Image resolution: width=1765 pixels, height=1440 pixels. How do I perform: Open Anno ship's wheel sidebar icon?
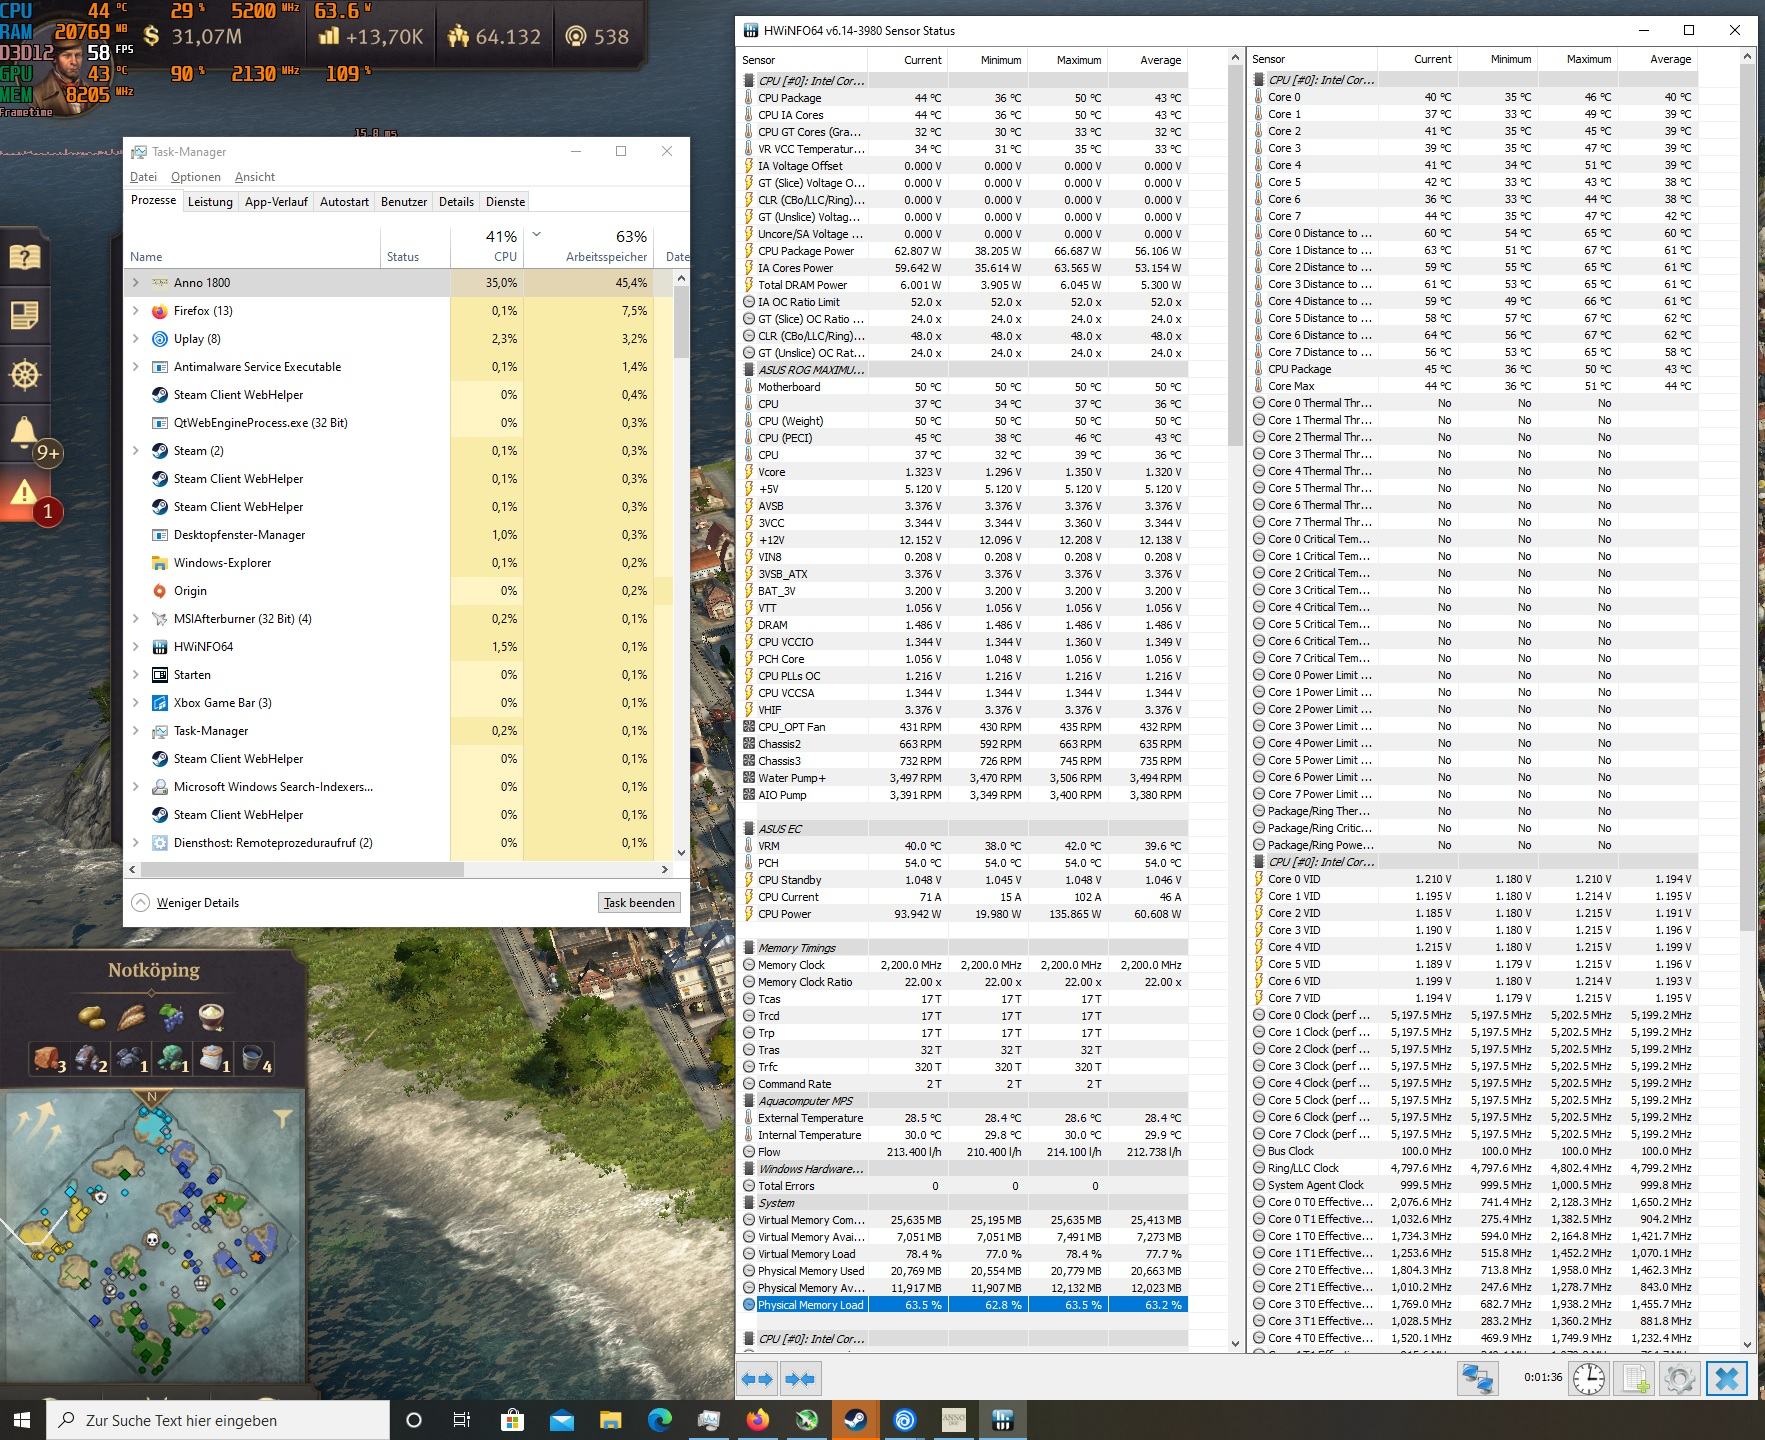(24, 375)
